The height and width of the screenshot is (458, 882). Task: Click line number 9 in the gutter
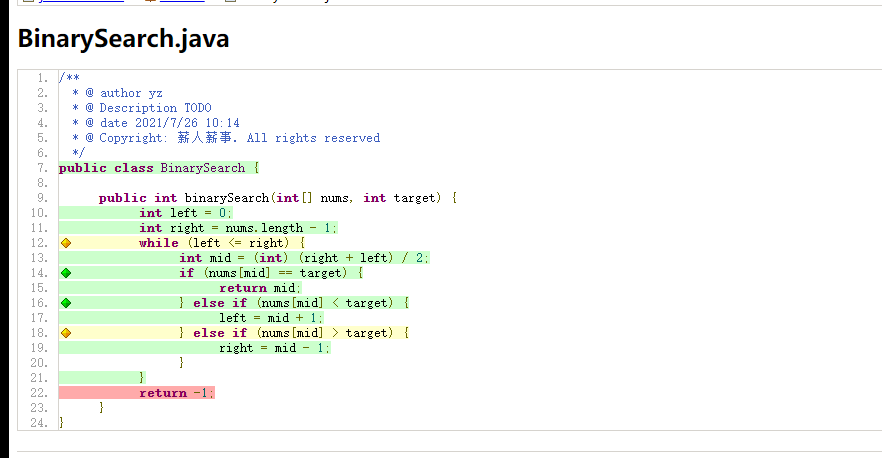[x=43, y=198]
